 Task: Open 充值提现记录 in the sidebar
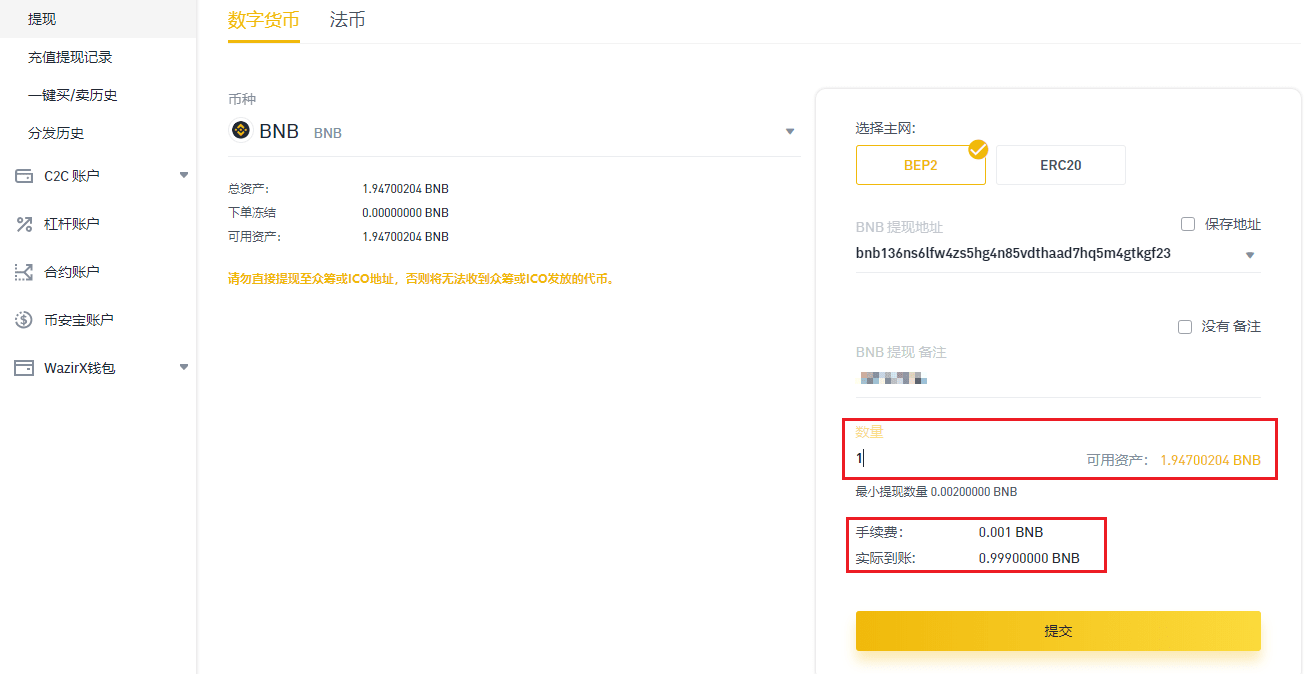point(70,57)
